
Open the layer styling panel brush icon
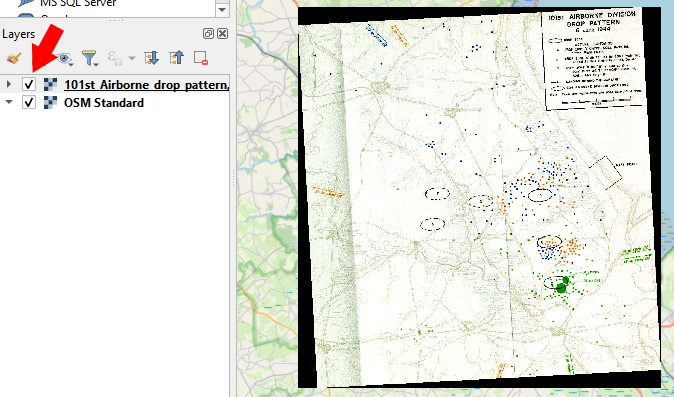[14, 58]
